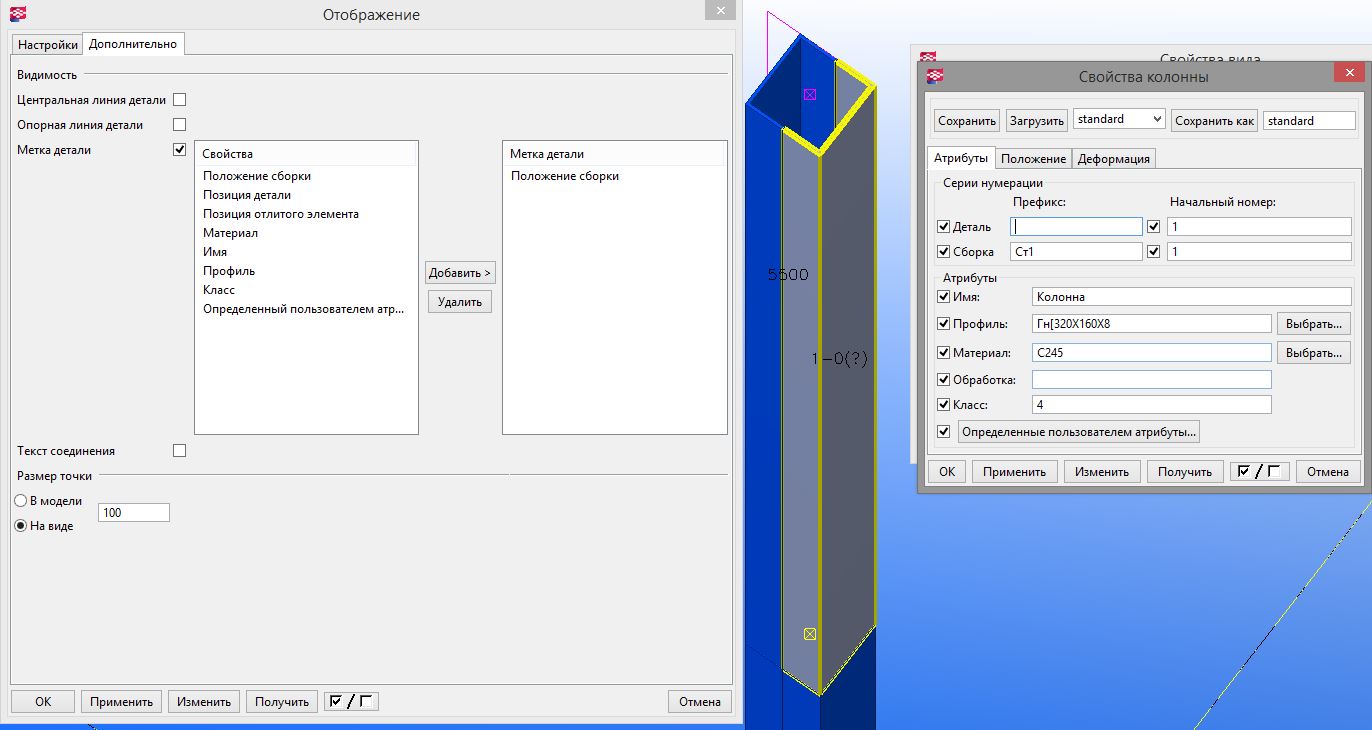Open the standard preset dropdown
This screenshot has width=1372, height=730.
click(1119, 119)
